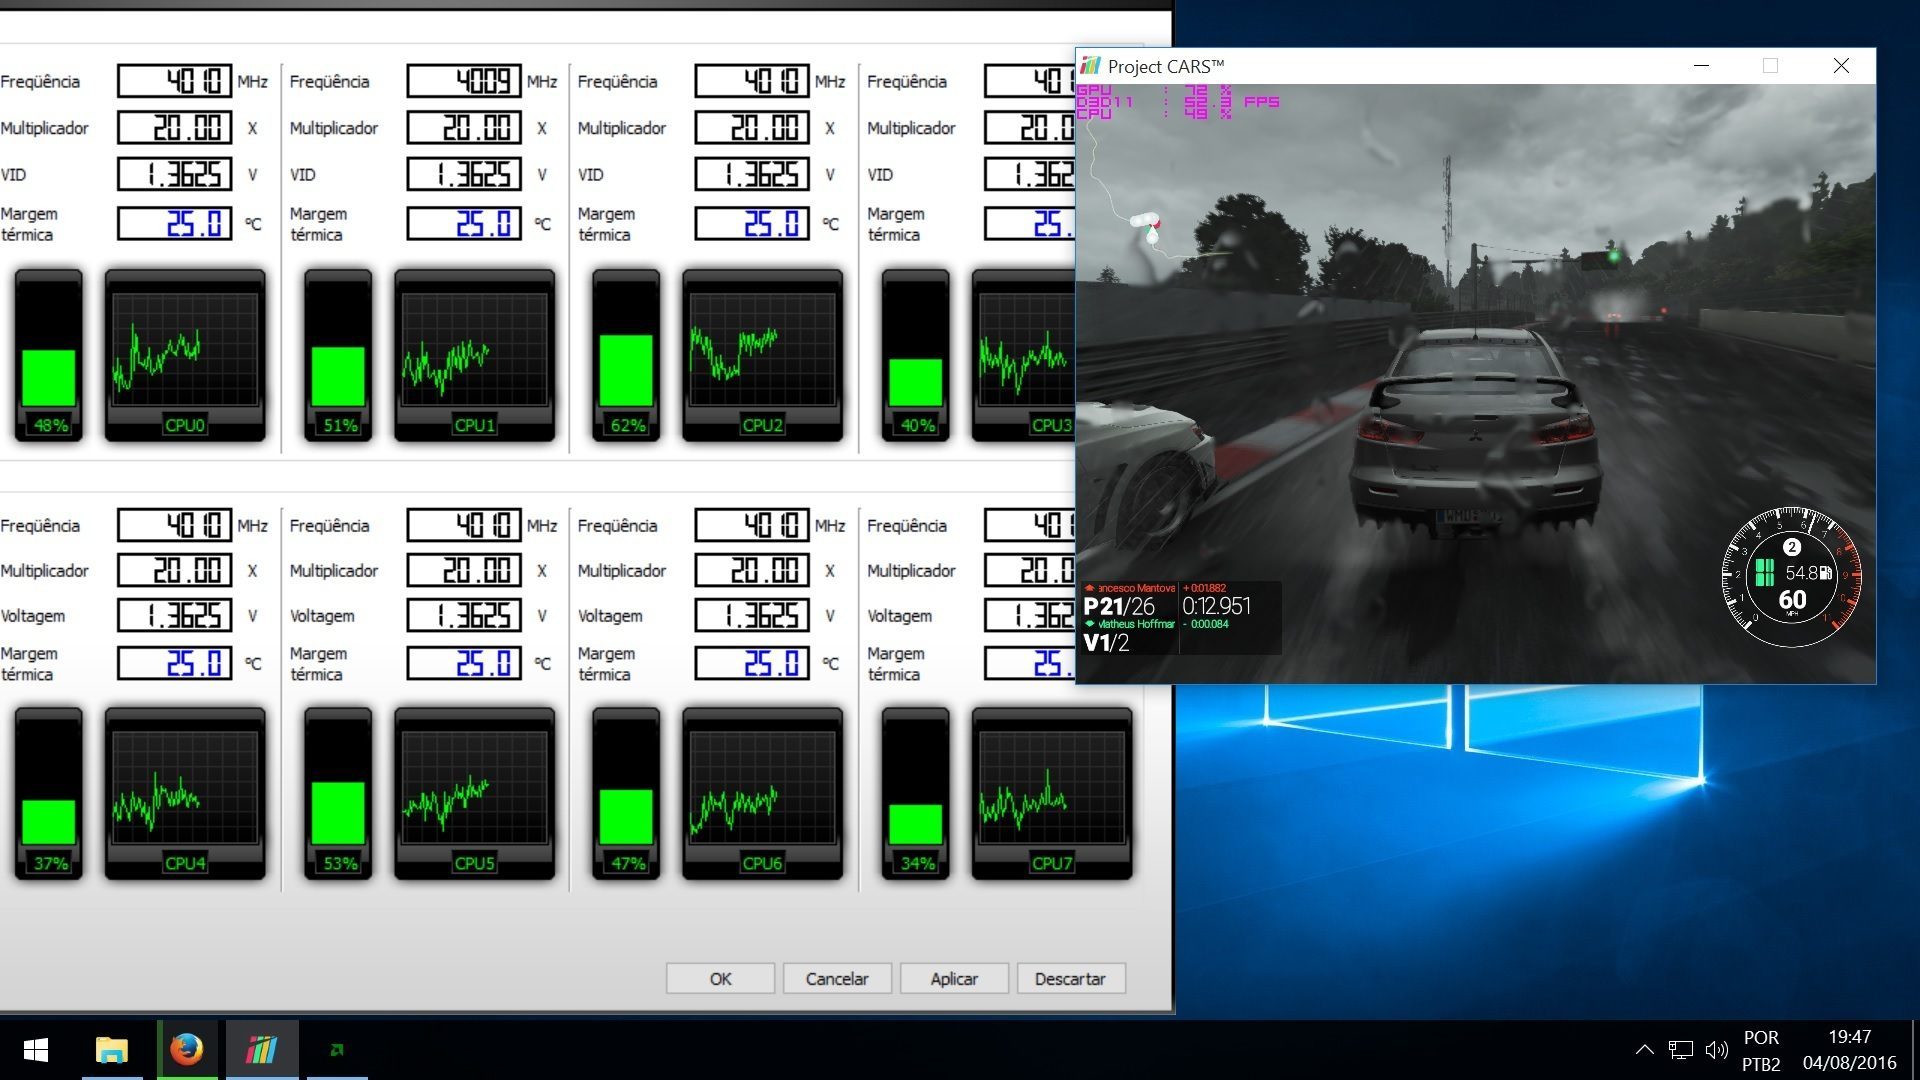Select CPU6 Multiplicador field
The width and height of the screenshot is (1920, 1080).
point(752,571)
